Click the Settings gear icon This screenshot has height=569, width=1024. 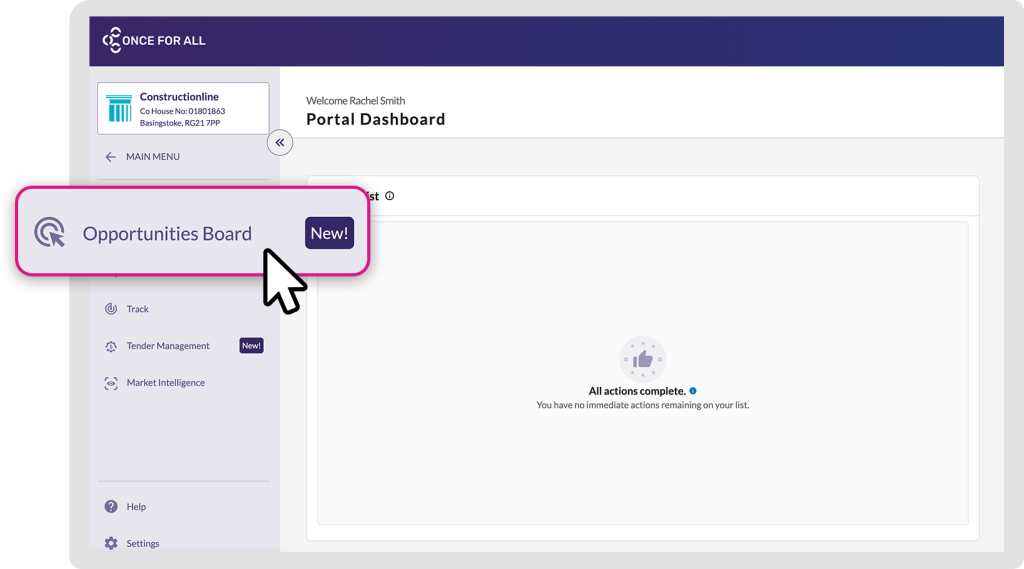pyautogui.click(x=111, y=543)
